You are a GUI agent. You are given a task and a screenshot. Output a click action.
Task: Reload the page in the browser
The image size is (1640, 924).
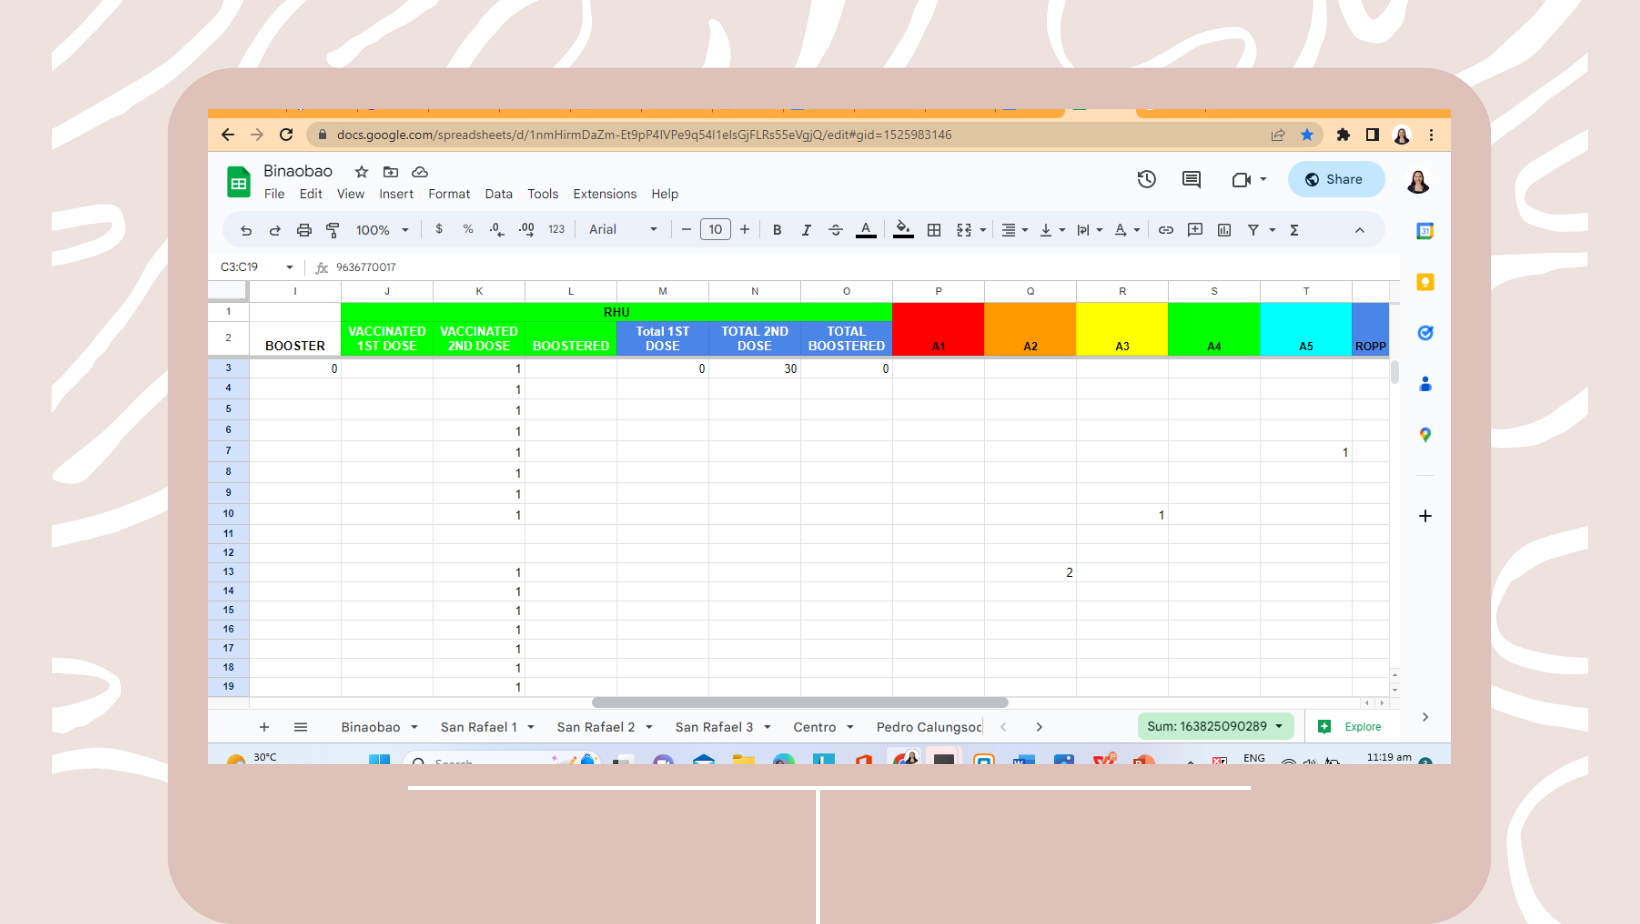286,135
